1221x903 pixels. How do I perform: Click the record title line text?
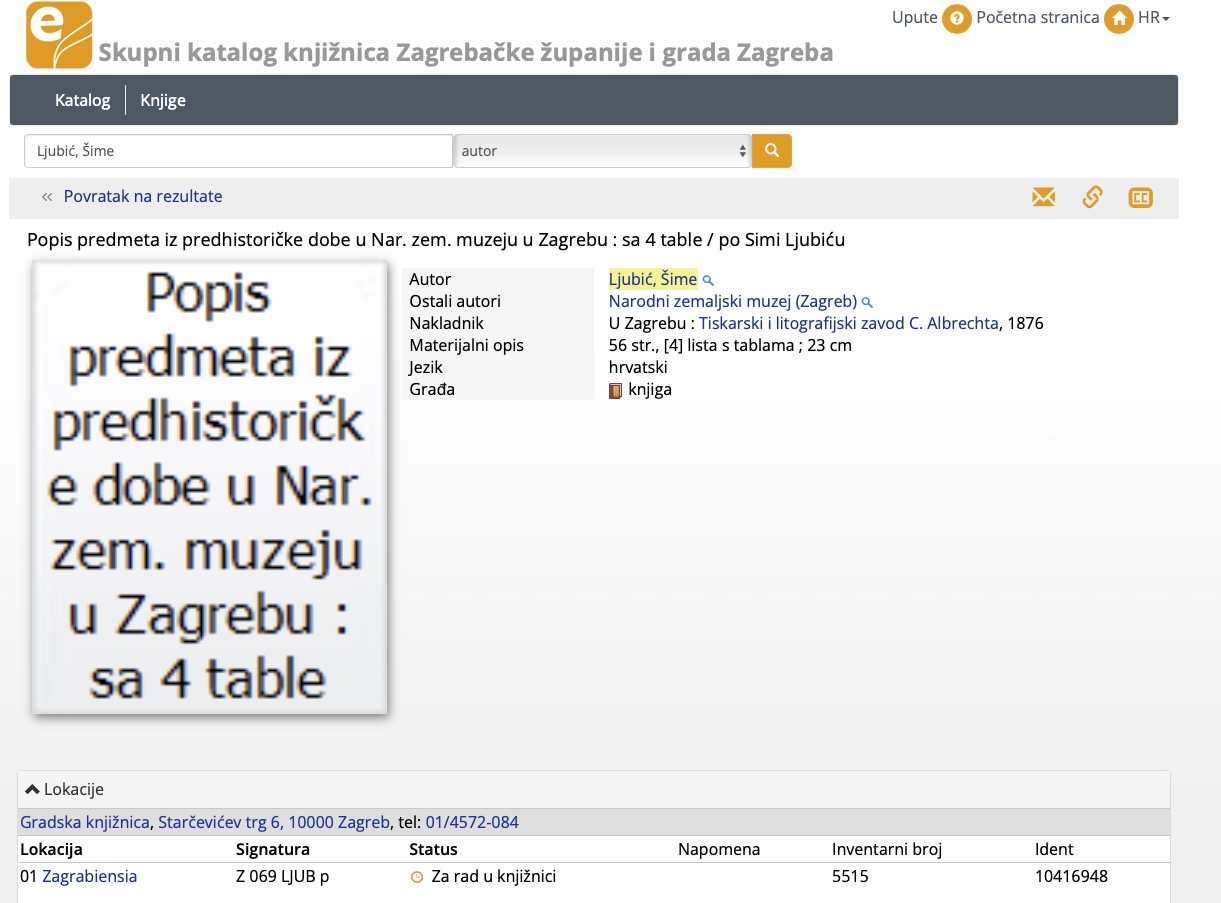(436, 241)
